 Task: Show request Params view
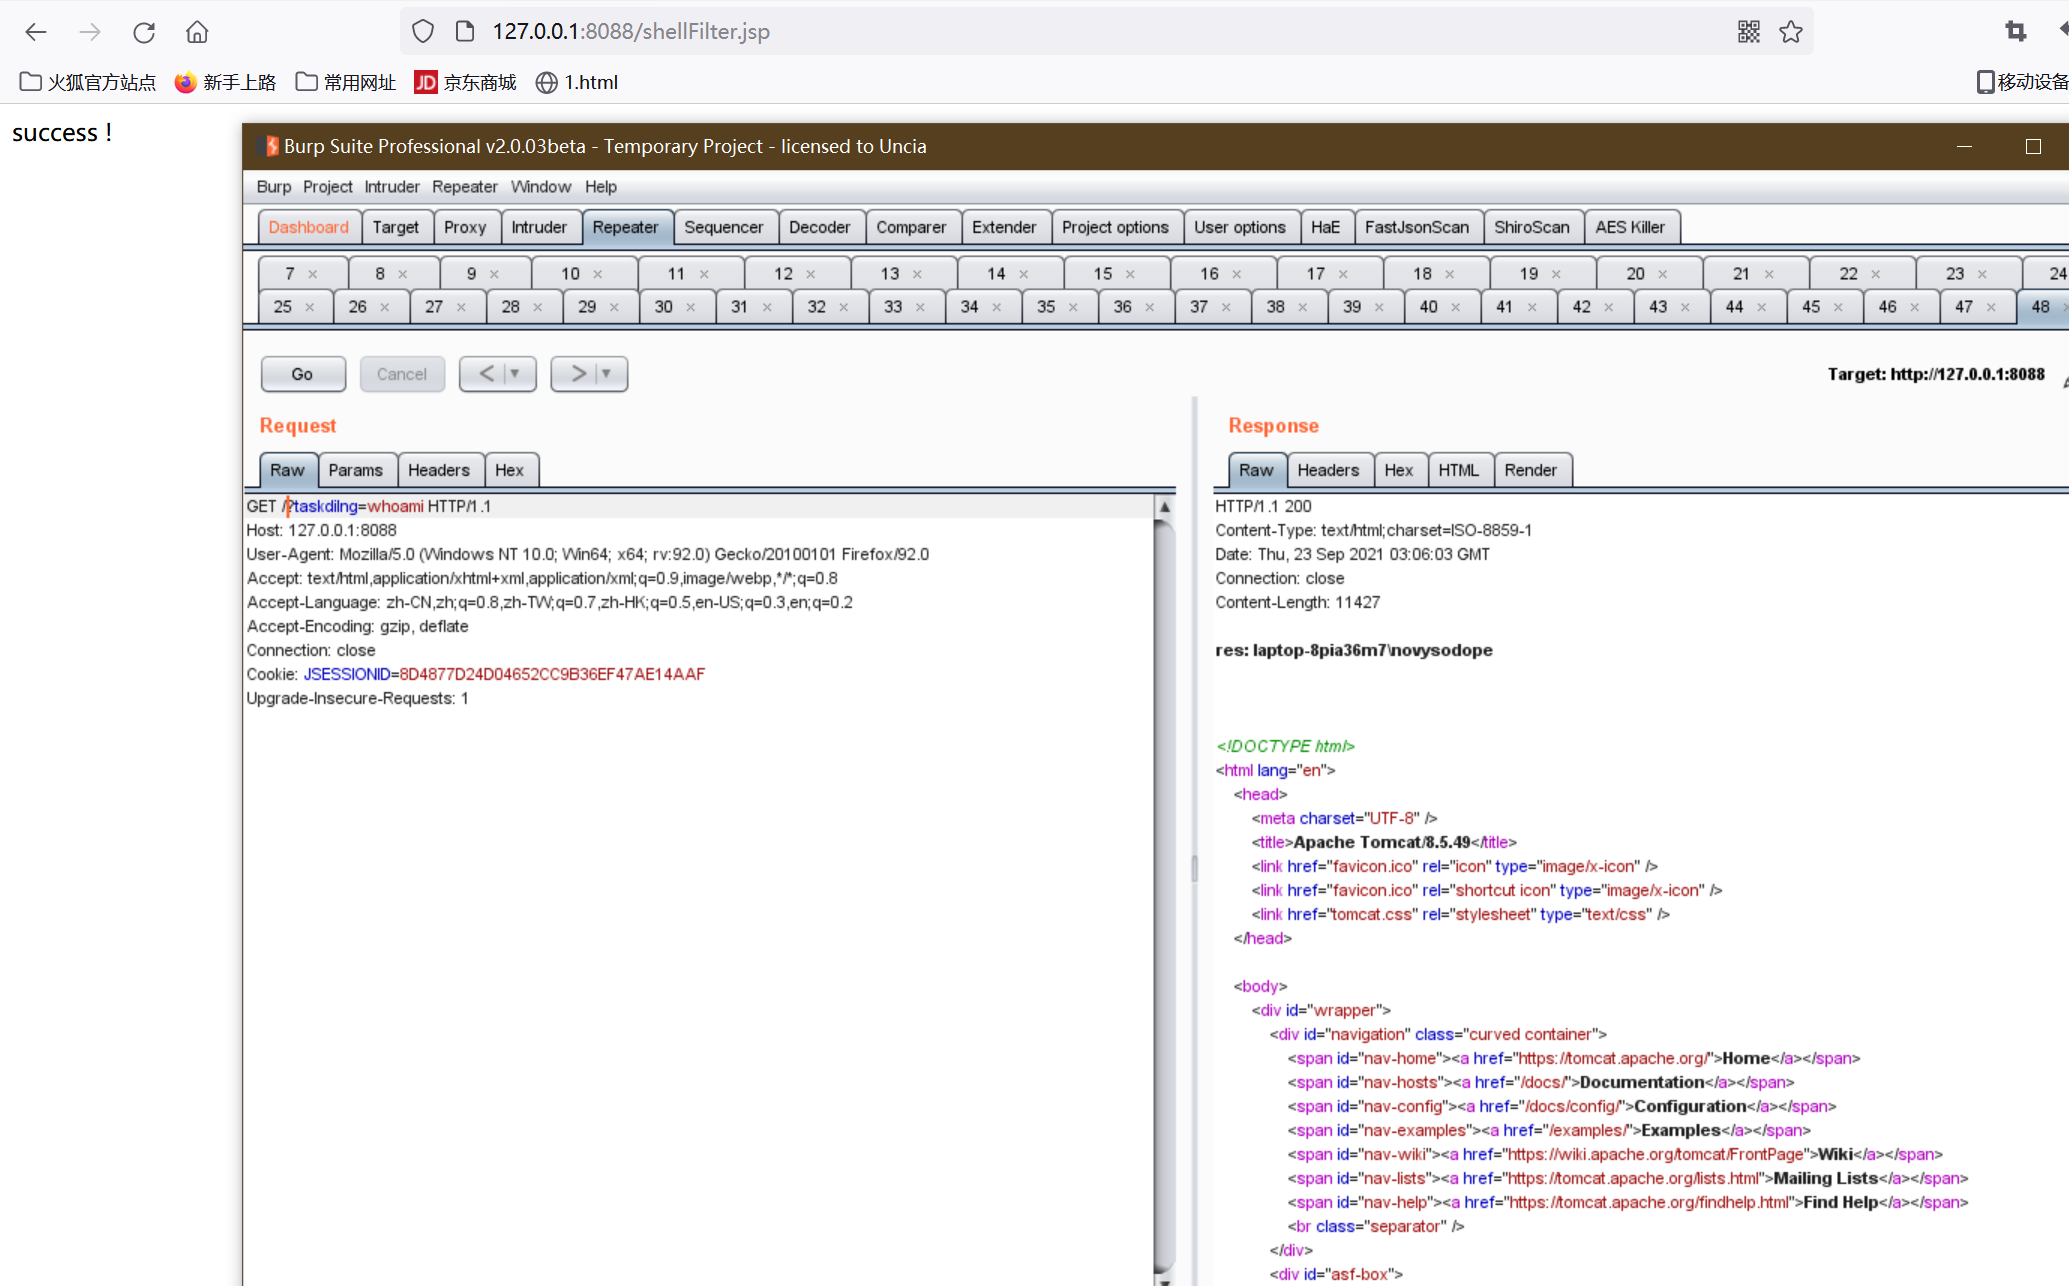tap(356, 470)
